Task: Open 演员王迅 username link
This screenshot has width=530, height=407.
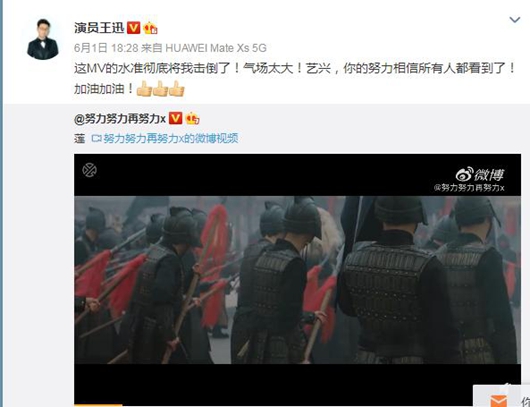Action: 99,28
